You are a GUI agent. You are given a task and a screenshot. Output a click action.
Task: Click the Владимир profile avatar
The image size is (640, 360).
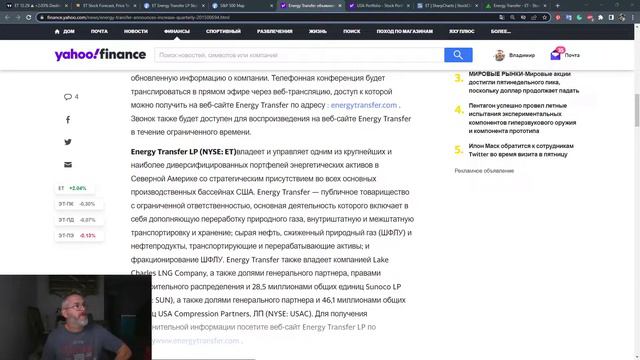[499, 55]
